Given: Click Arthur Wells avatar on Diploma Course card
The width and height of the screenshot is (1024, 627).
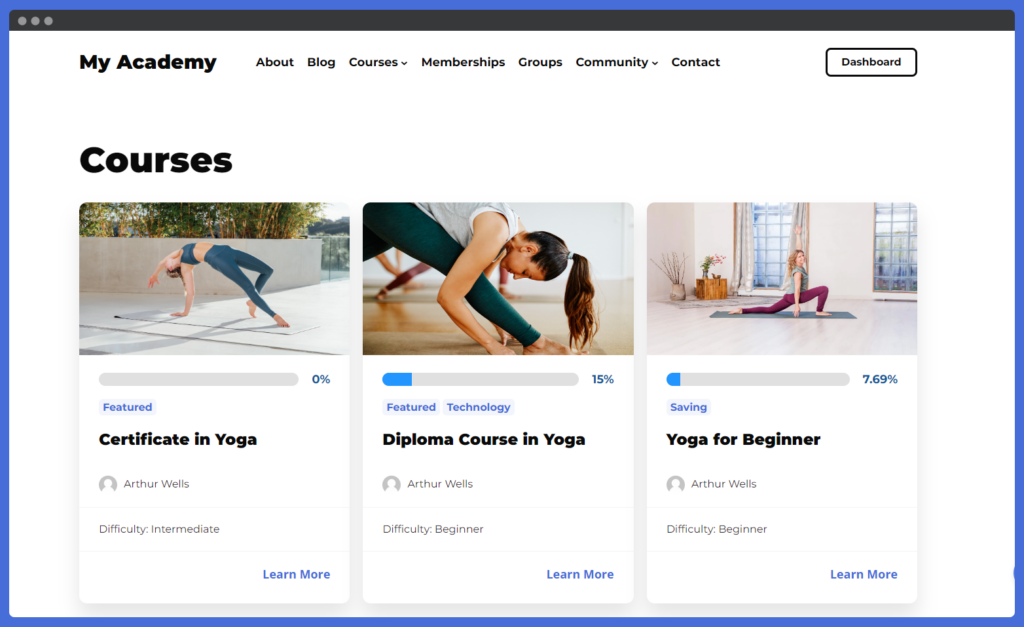Looking at the screenshot, I should pyautogui.click(x=391, y=484).
